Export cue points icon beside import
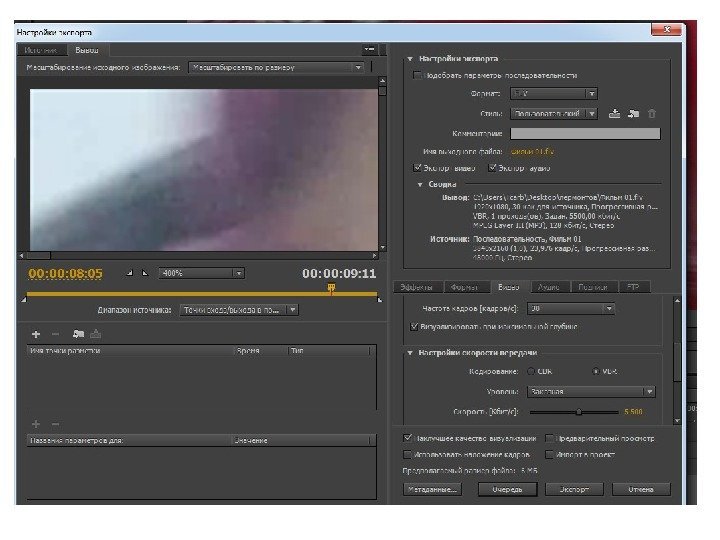720x540 pixels. (96, 334)
